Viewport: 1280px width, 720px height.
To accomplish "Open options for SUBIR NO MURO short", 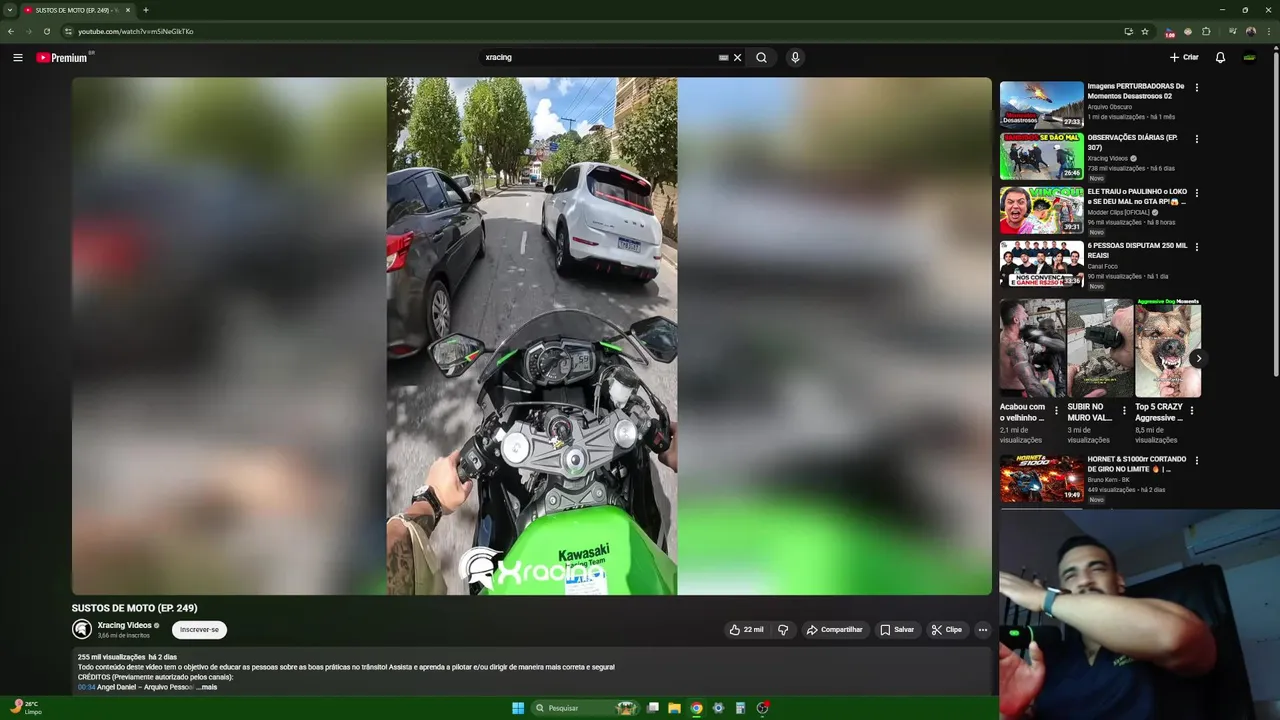I will tap(1124, 410).
